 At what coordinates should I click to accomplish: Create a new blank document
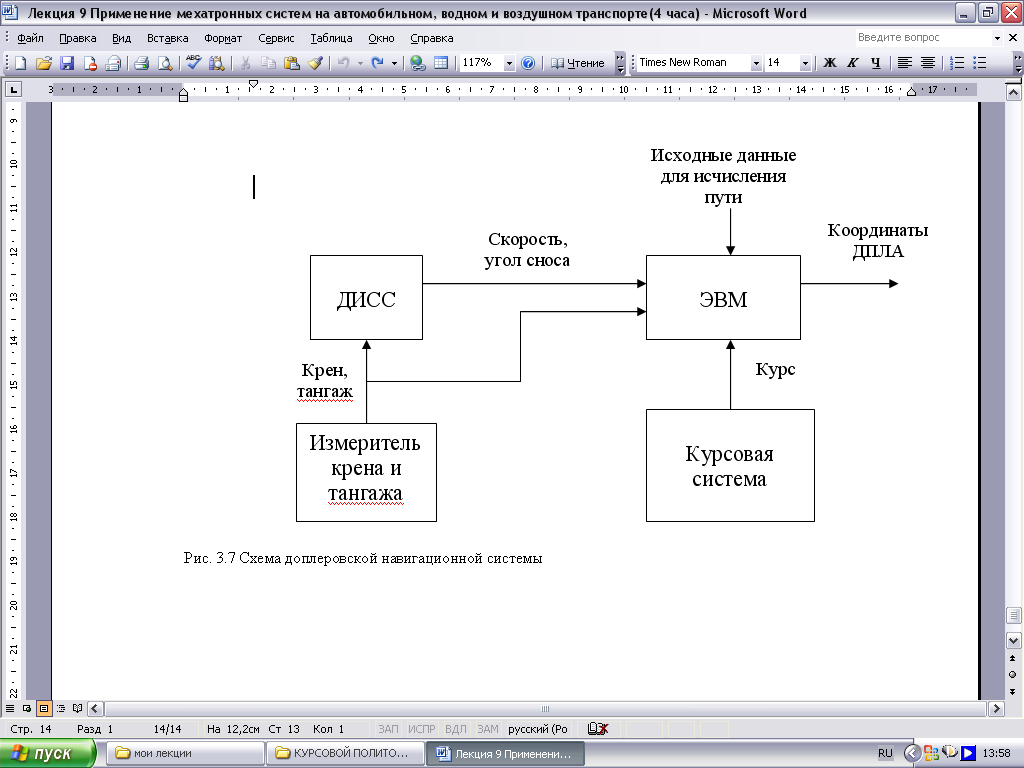click(x=20, y=63)
